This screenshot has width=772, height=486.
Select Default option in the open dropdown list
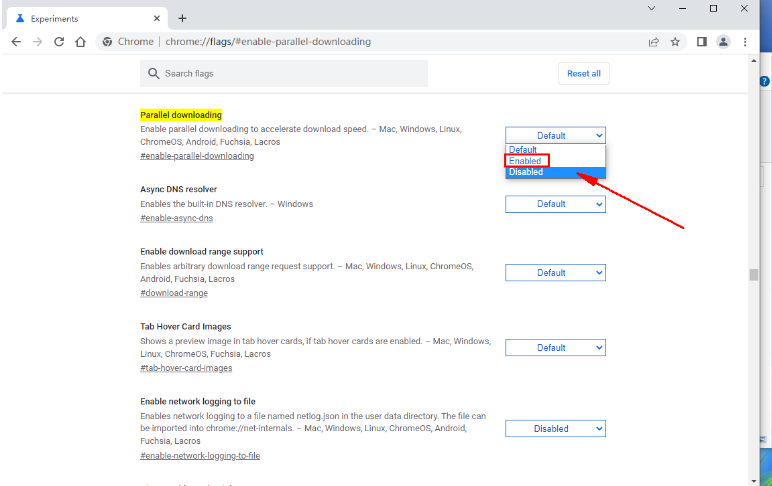pos(523,150)
